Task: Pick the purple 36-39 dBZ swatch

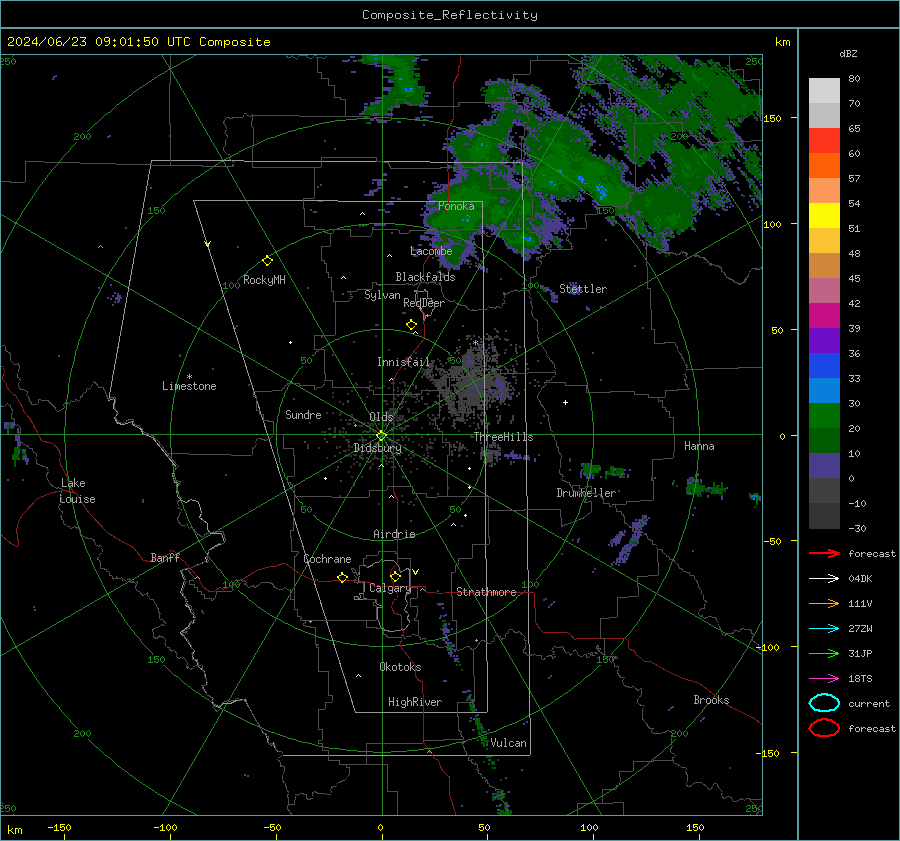Action: [824, 340]
